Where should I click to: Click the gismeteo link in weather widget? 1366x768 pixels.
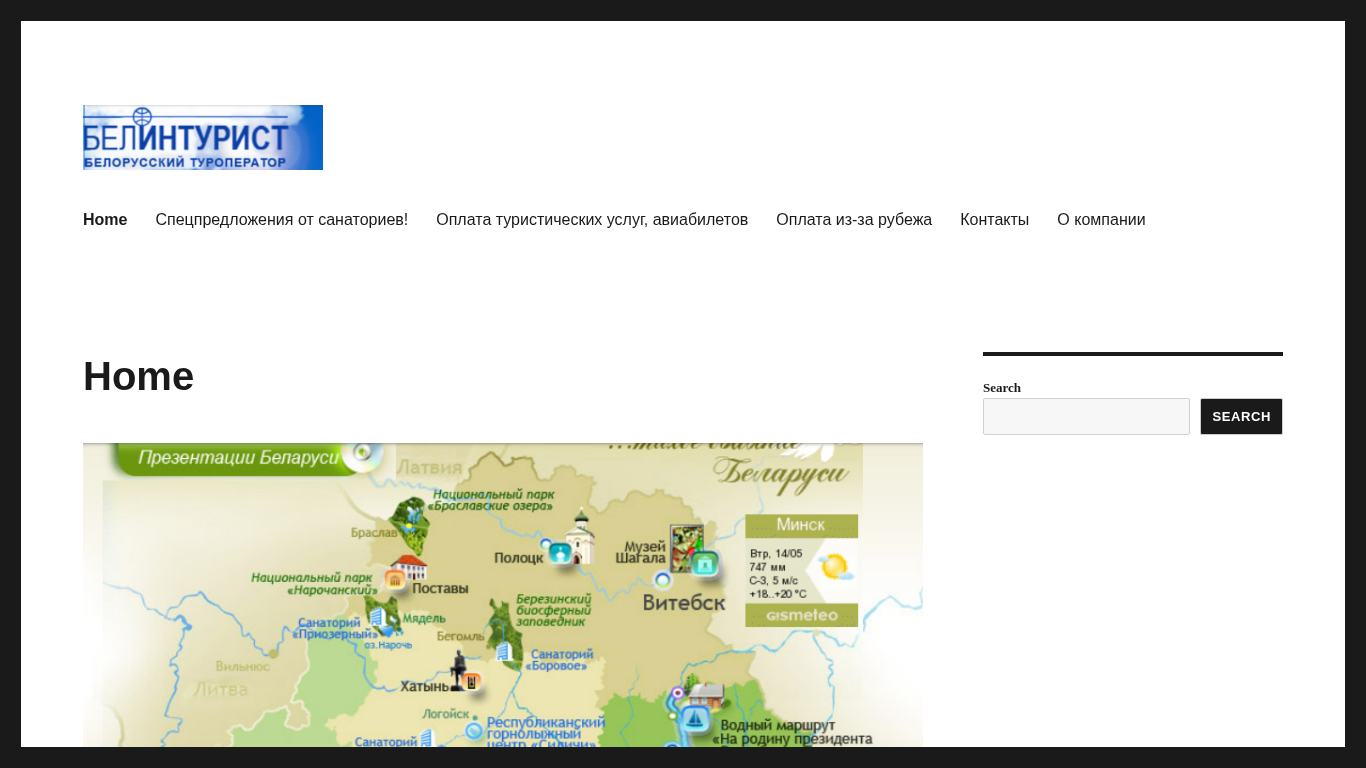(x=801, y=615)
